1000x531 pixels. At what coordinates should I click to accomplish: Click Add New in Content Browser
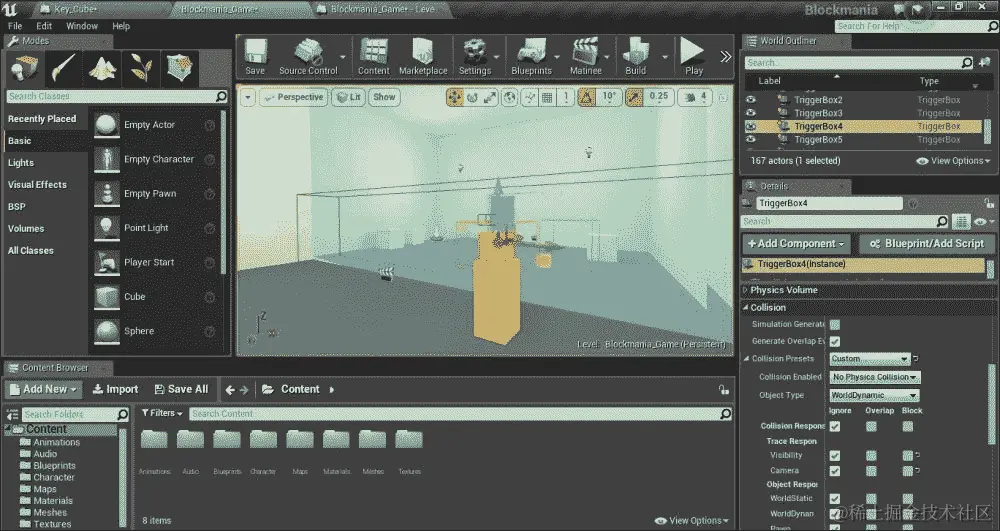(x=43, y=389)
